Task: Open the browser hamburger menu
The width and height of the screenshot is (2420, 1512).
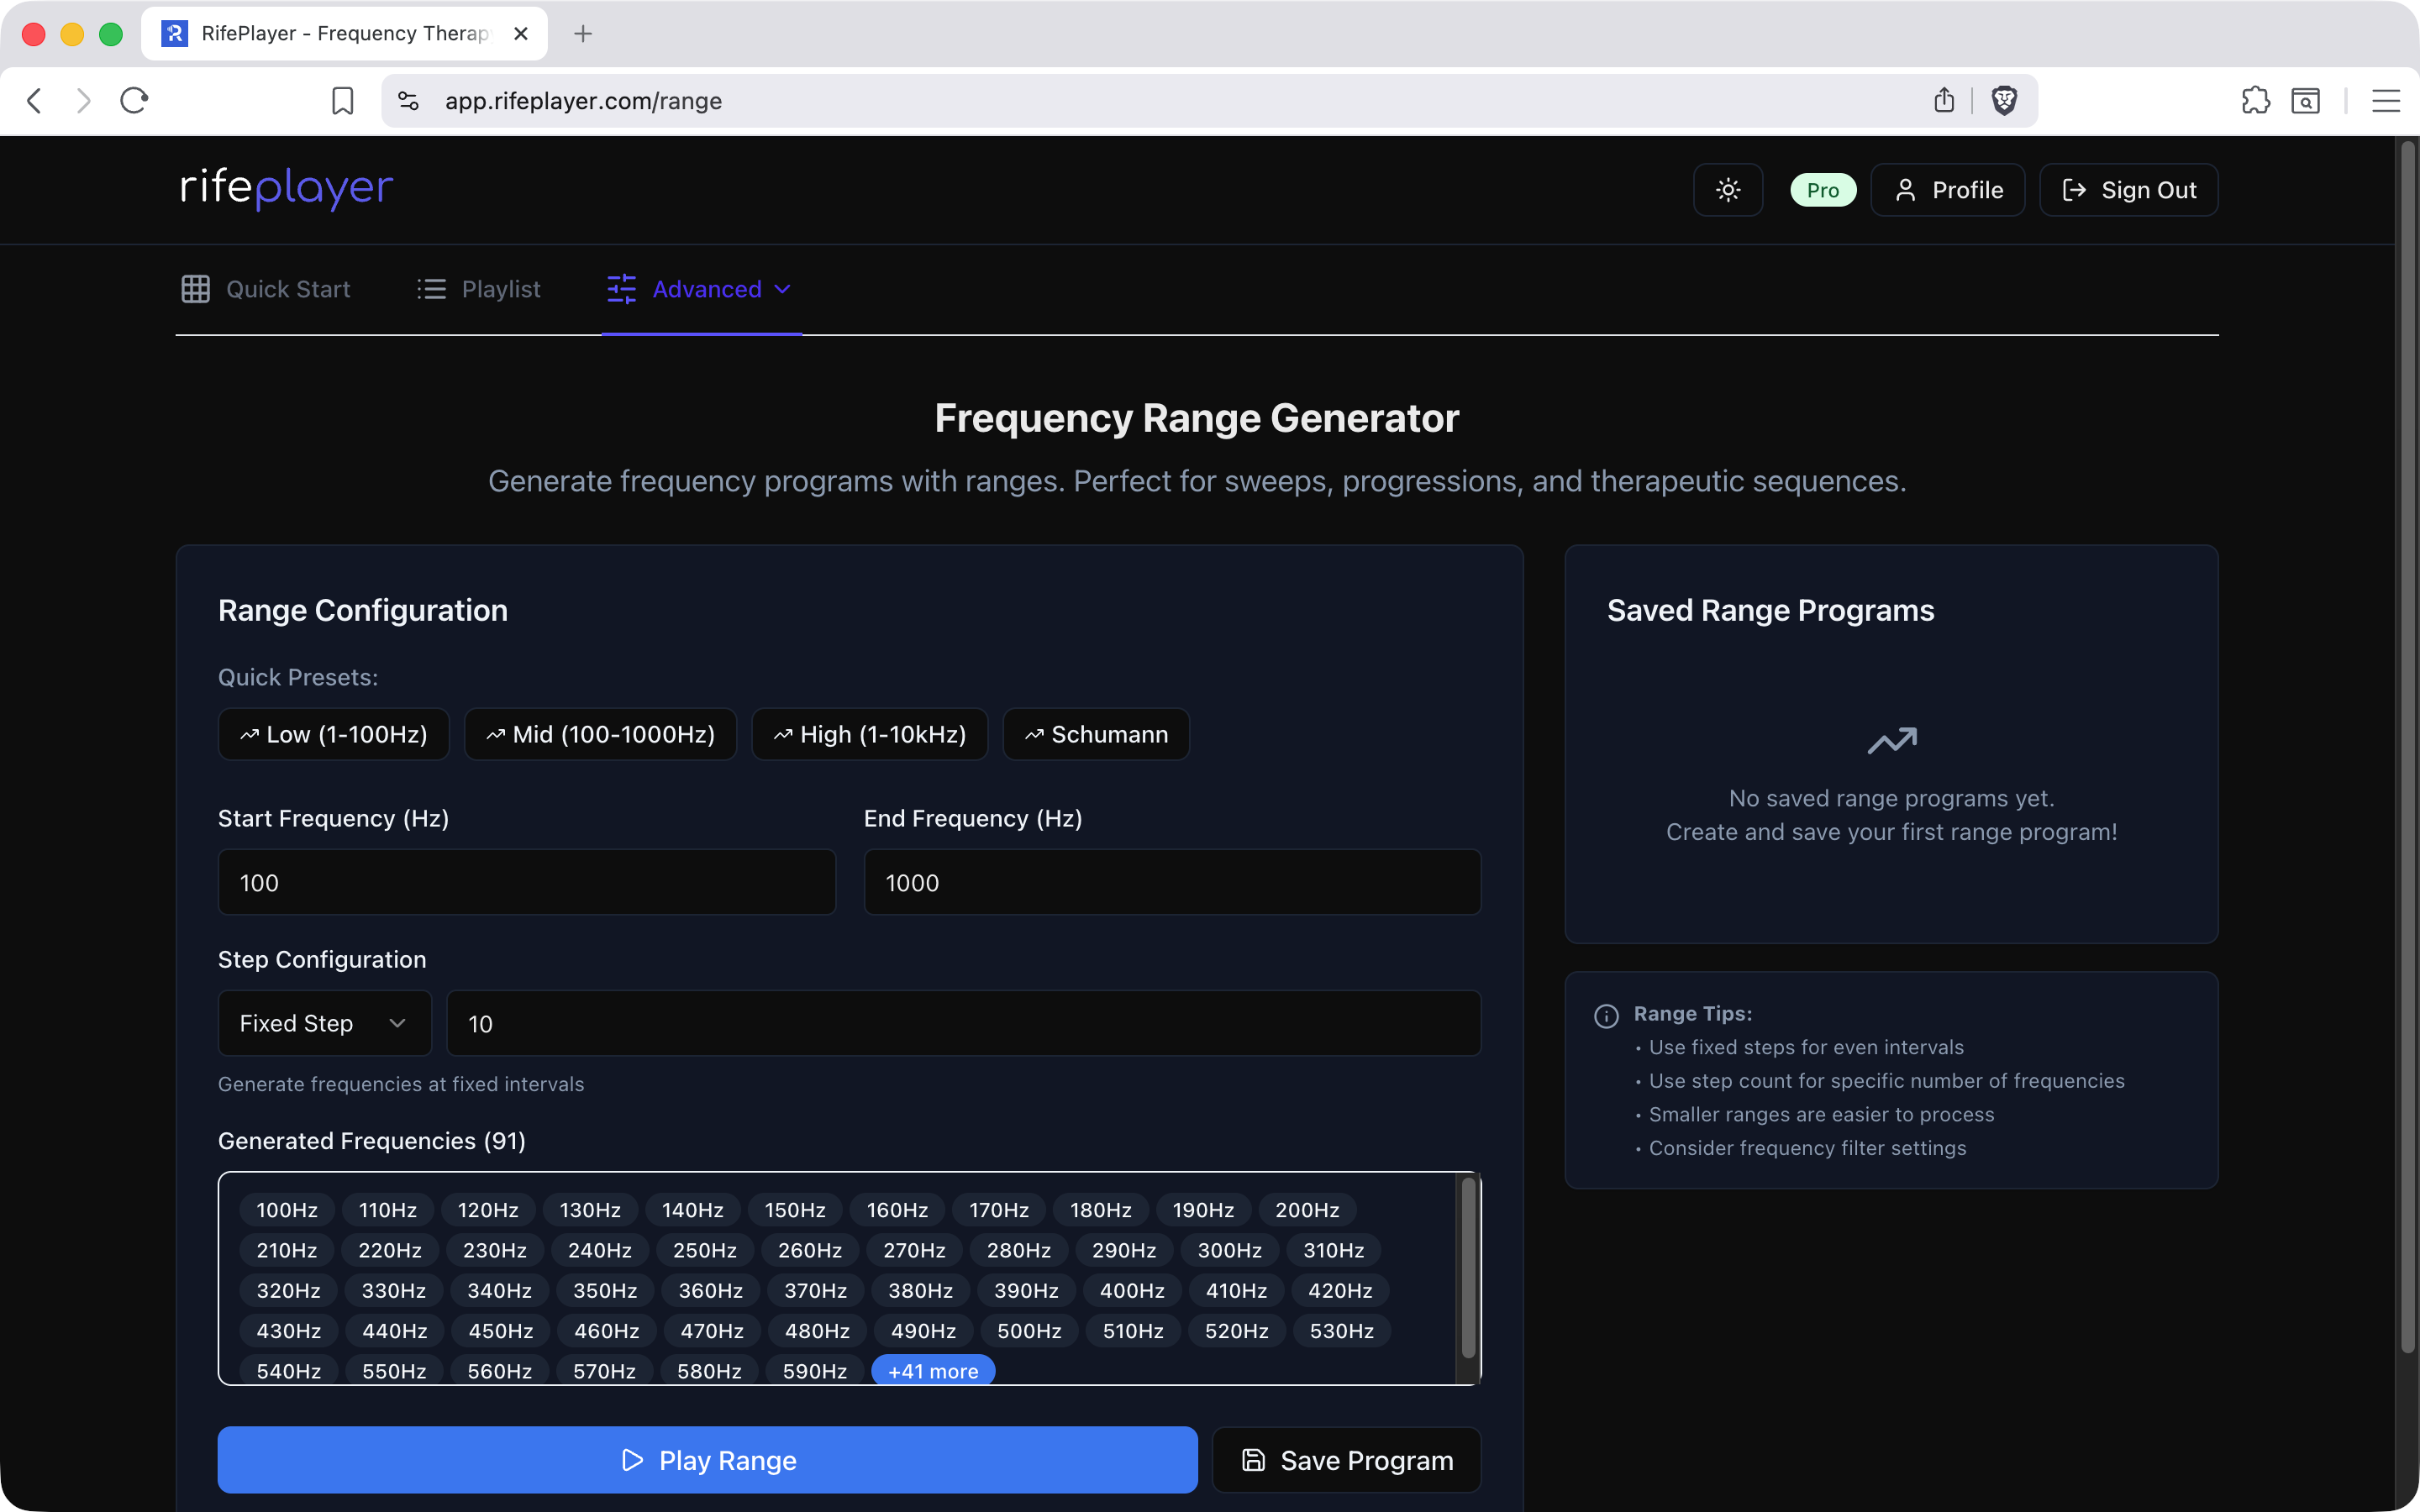Action: point(2386,101)
